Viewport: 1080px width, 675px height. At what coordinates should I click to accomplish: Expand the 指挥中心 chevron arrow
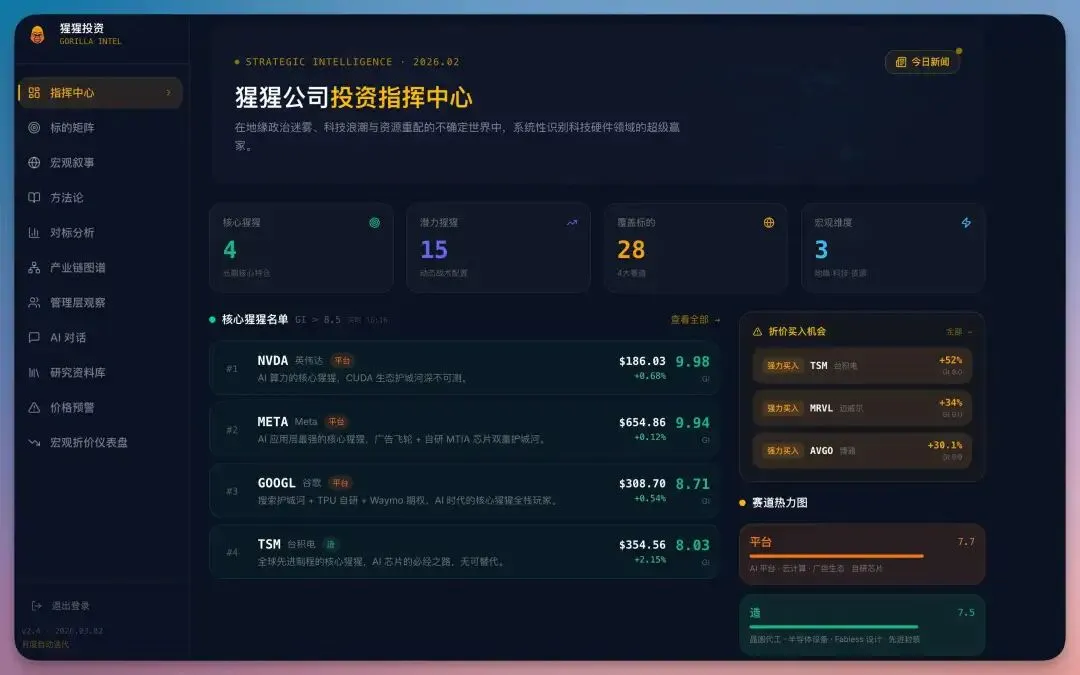point(168,92)
